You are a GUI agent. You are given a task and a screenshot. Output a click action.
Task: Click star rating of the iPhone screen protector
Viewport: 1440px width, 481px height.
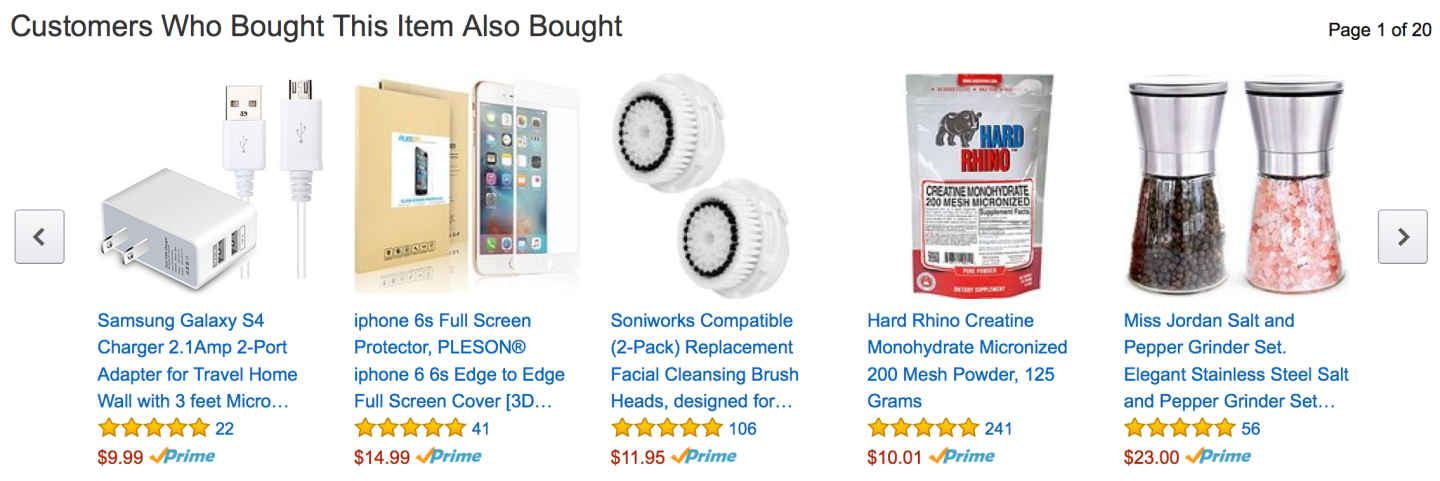[410, 429]
